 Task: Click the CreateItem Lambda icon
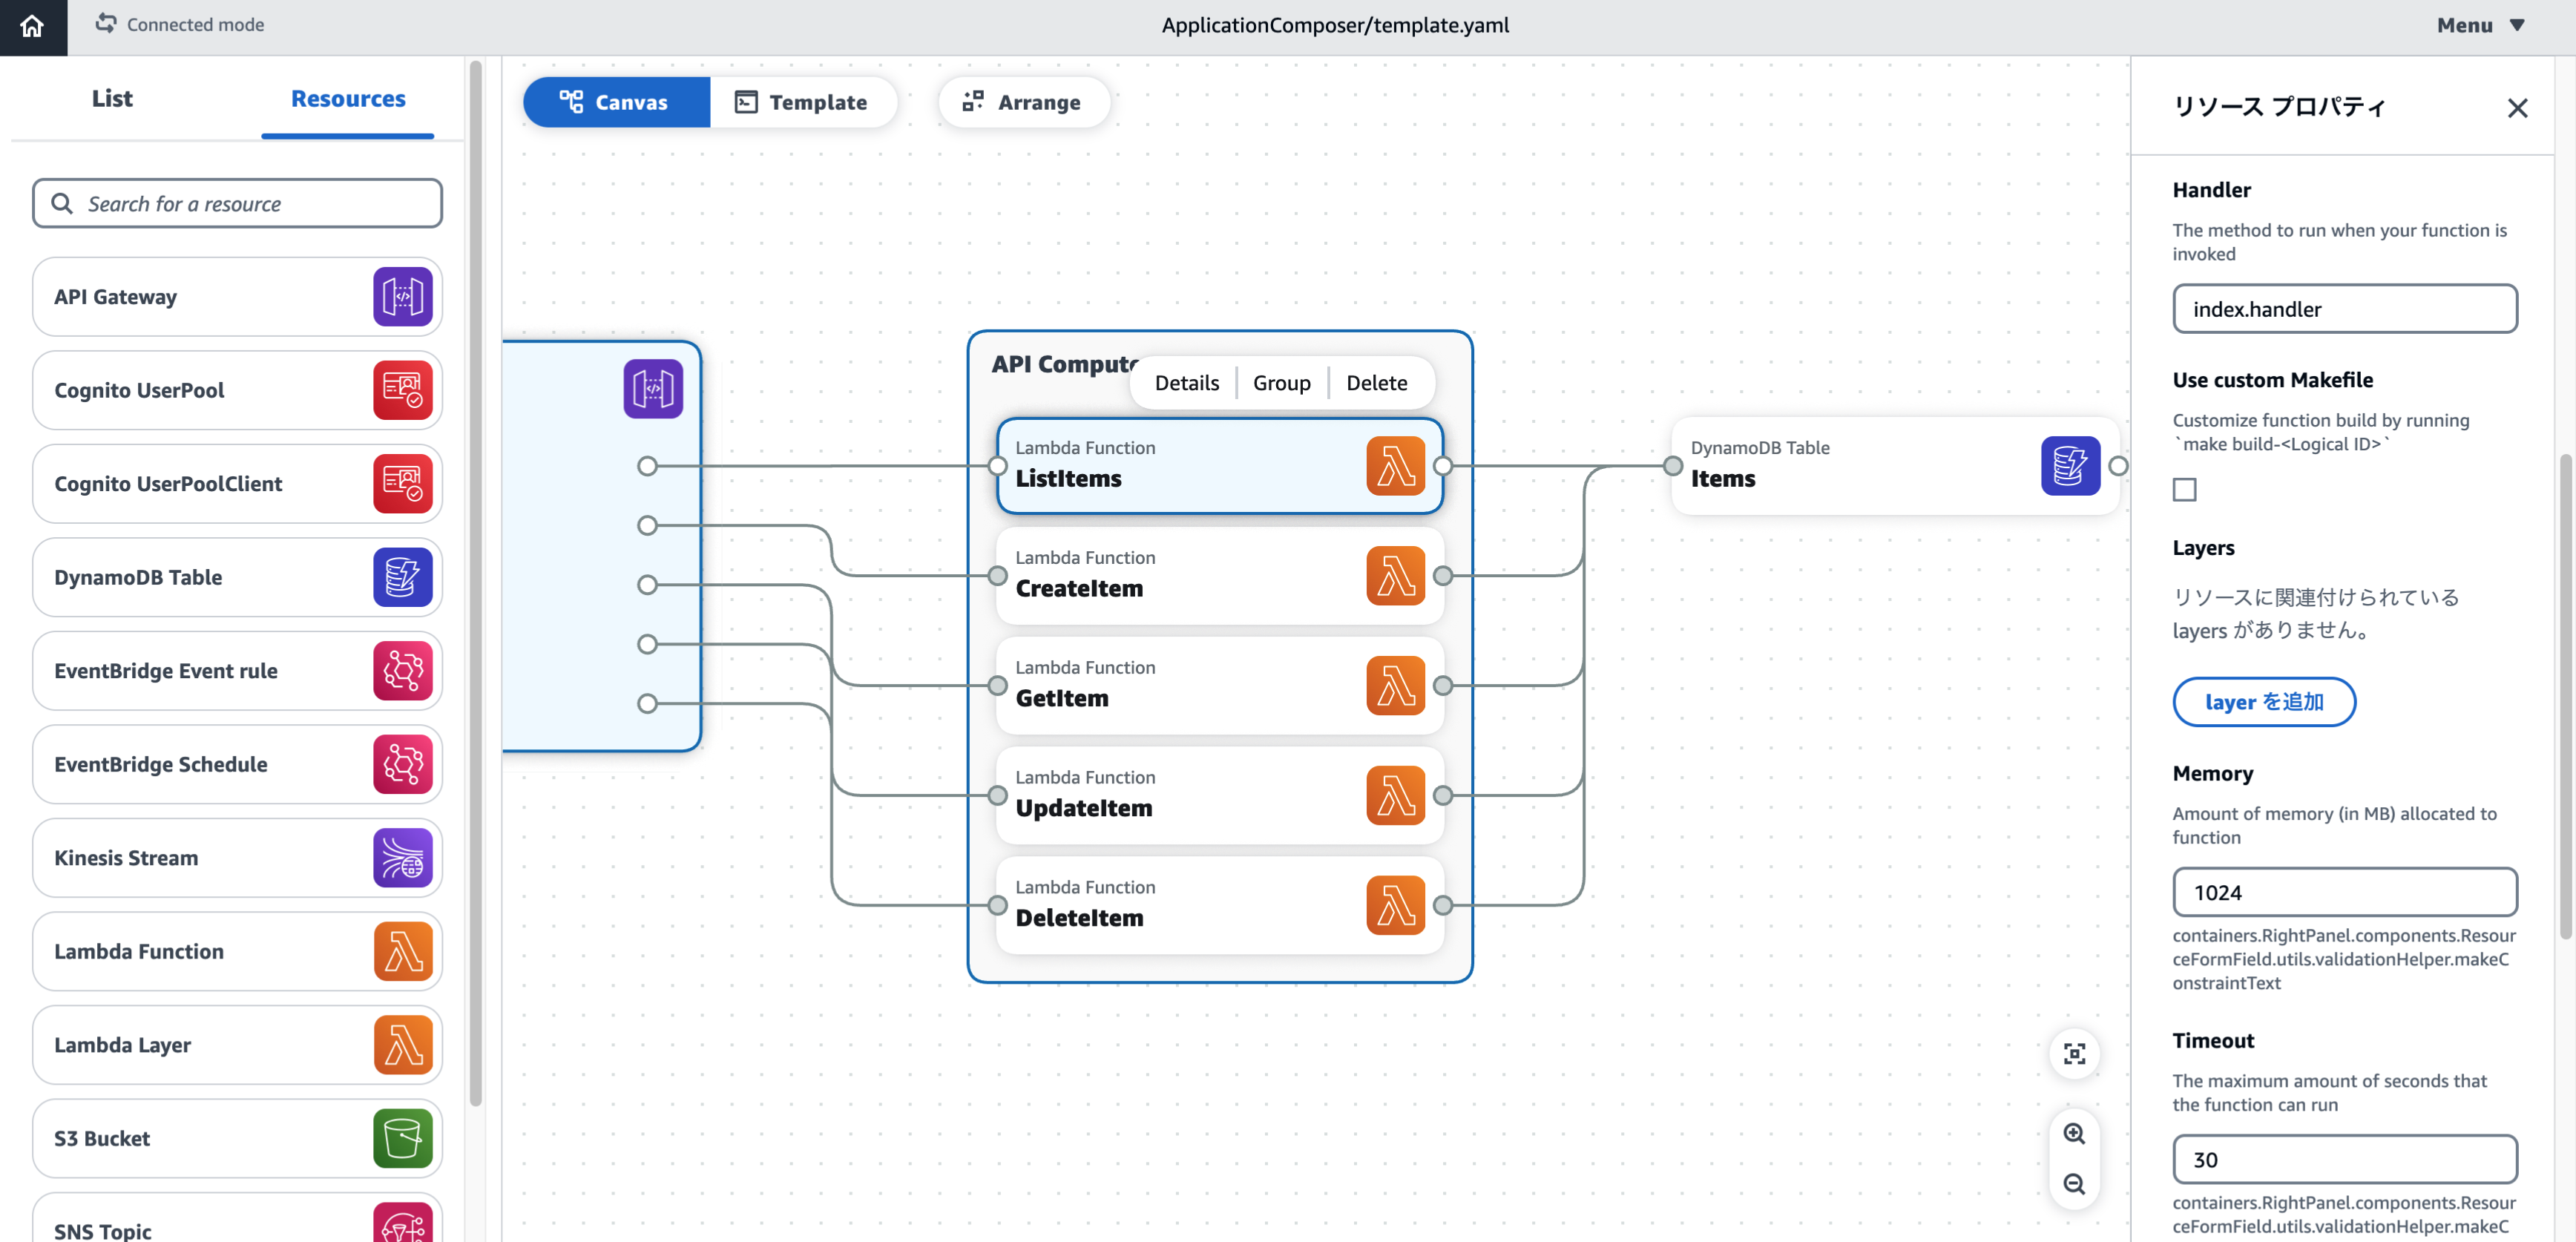1395,576
